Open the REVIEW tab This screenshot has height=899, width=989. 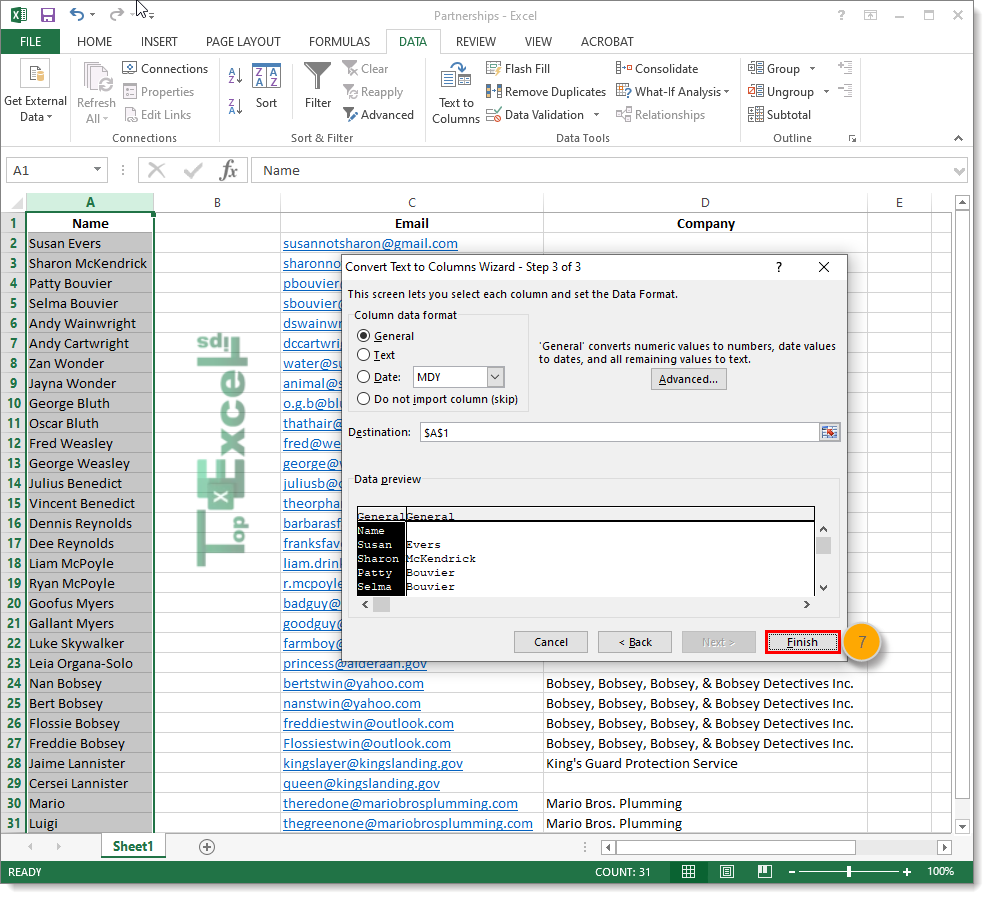tap(476, 42)
